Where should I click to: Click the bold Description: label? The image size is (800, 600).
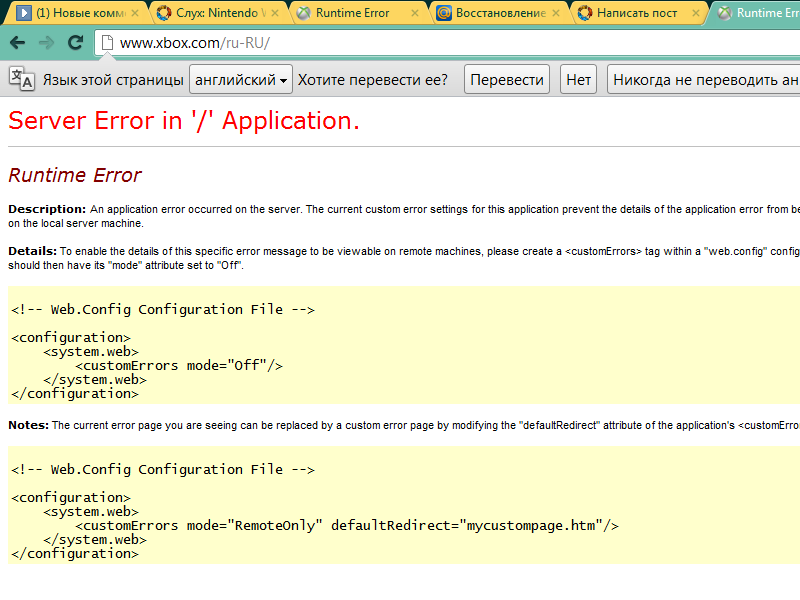47,209
